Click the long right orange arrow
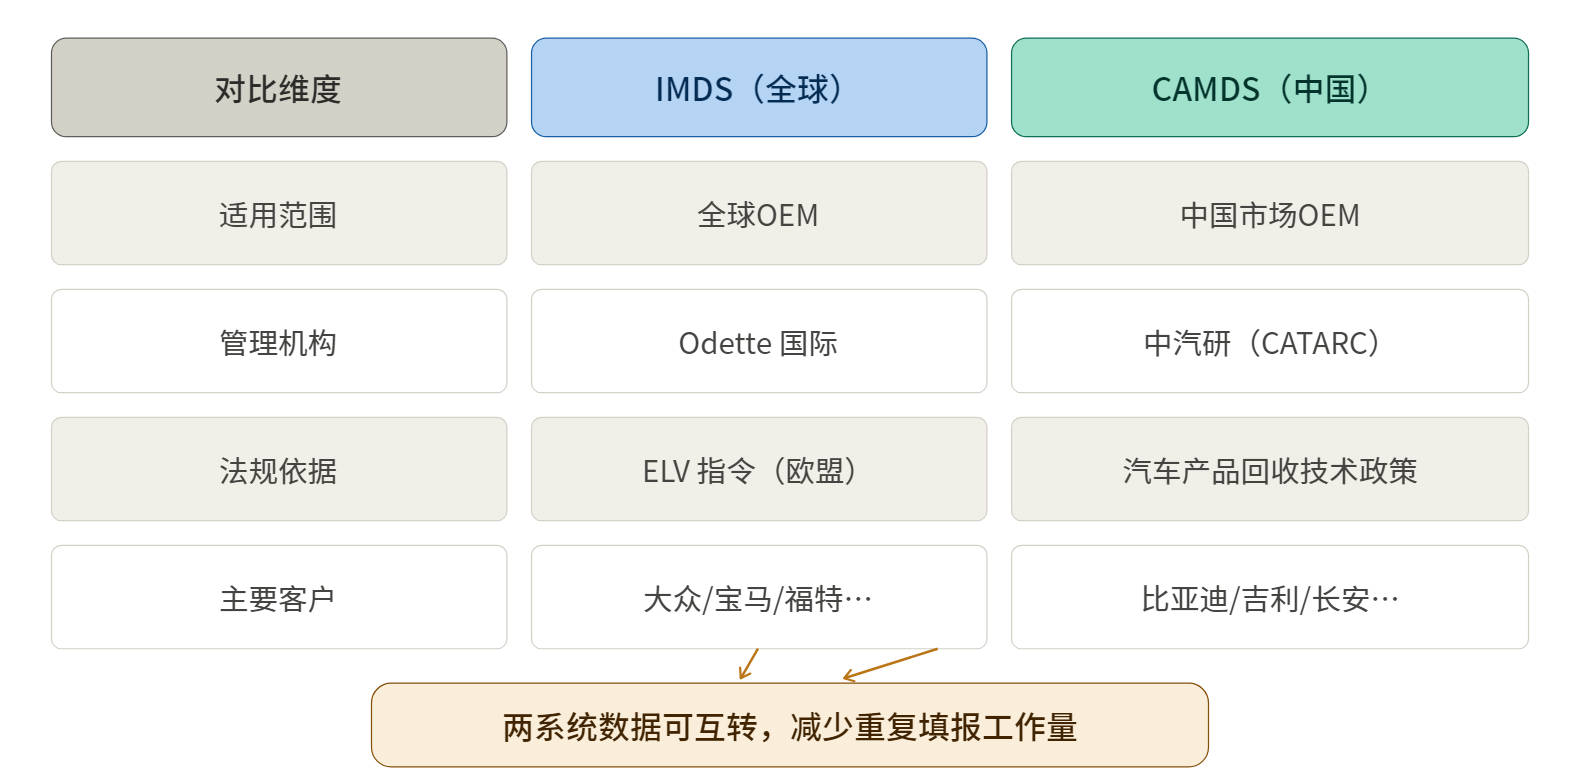The image size is (1587, 784). pyautogui.click(x=890, y=664)
